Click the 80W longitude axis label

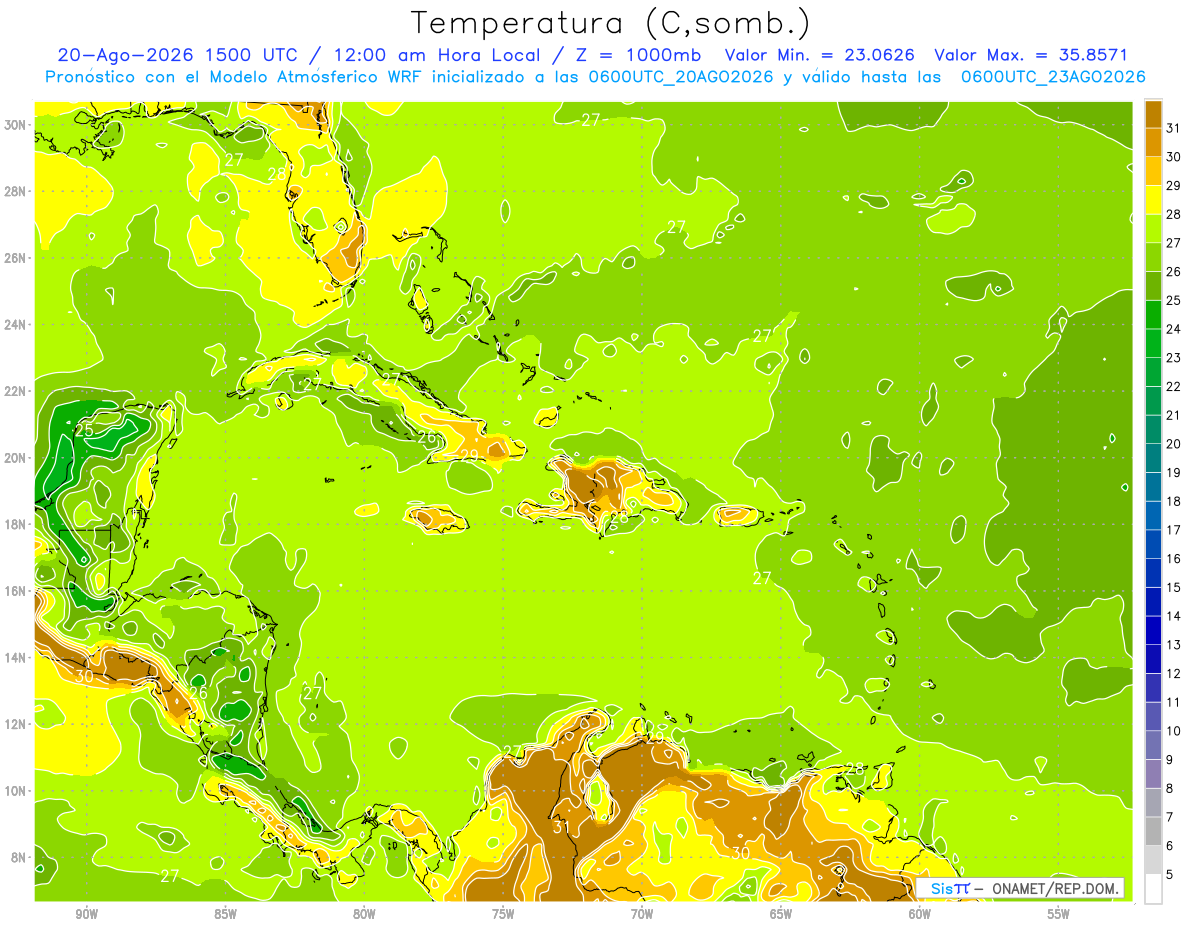(365, 914)
